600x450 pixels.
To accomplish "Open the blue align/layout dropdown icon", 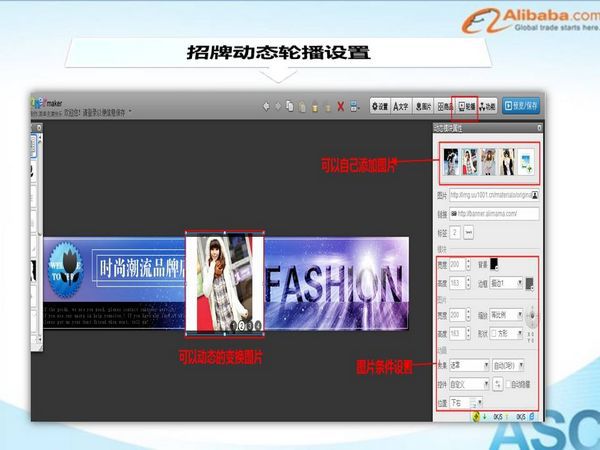I will coord(355,107).
